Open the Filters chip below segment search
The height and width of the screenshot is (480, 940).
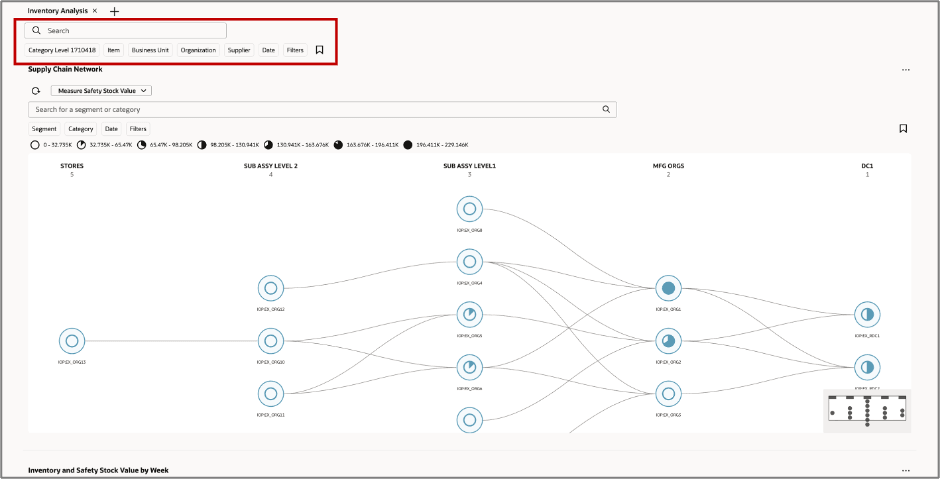tap(138, 129)
